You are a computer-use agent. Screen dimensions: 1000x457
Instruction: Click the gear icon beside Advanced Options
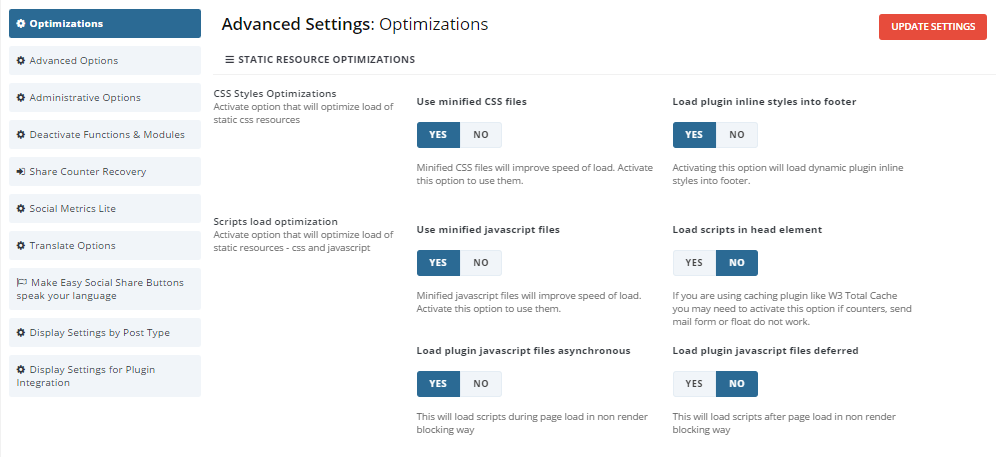pyautogui.click(x=21, y=61)
